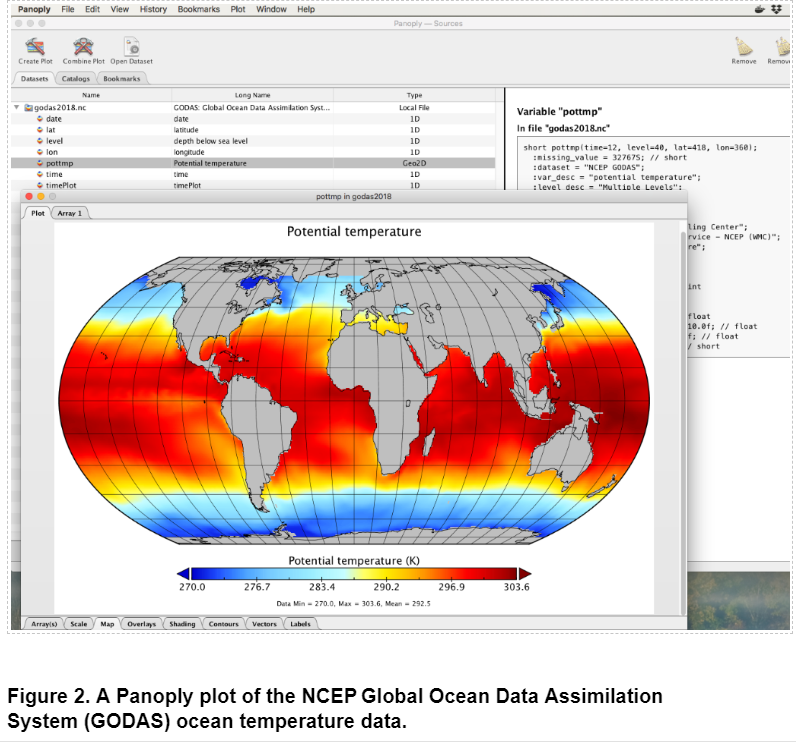Image resolution: width=796 pixels, height=745 pixels.
Task: Select the pottmp variable row
Action: [x=253, y=163]
